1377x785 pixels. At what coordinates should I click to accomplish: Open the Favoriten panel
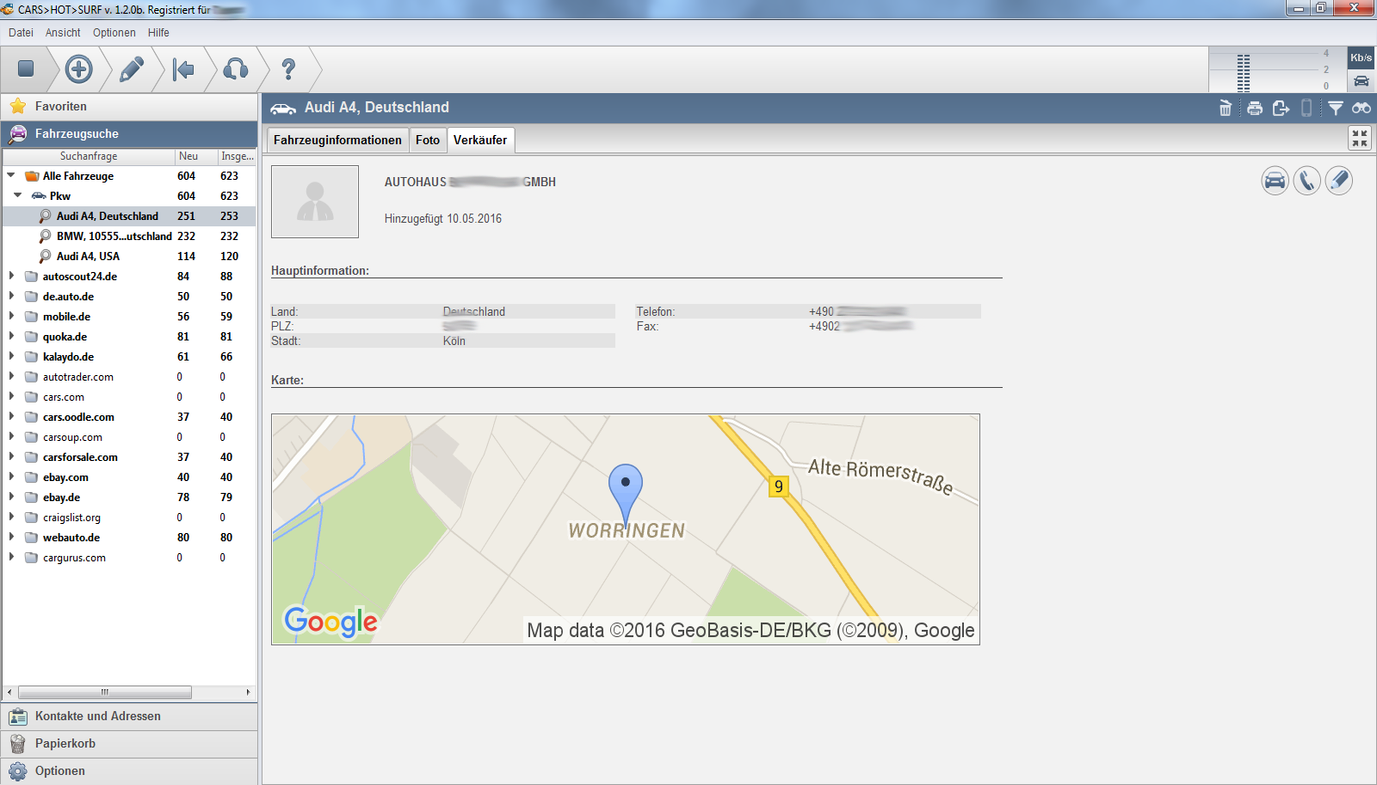[129, 106]
